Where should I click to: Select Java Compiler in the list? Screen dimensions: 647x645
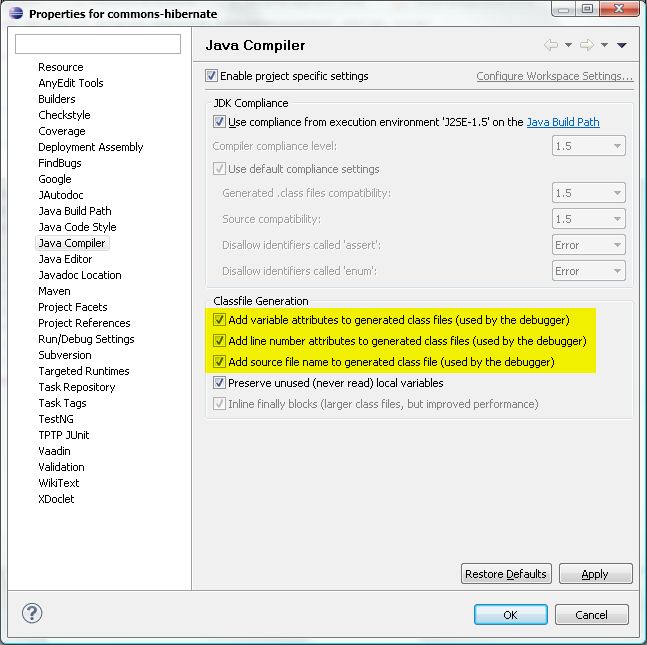(72, 243)
